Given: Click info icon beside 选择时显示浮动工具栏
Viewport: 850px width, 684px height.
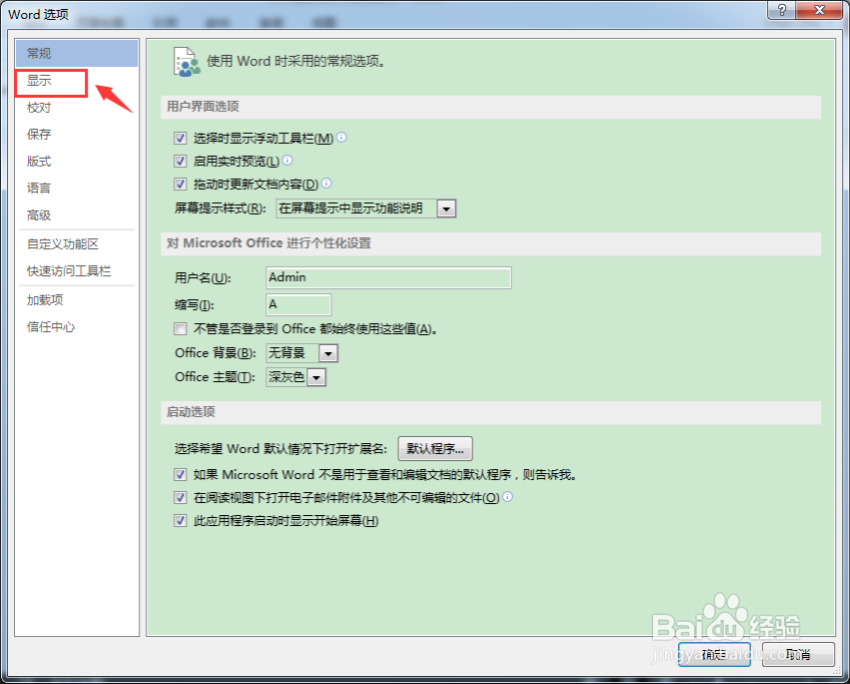Looking at the screenshot, I should (x=341, y=137).
